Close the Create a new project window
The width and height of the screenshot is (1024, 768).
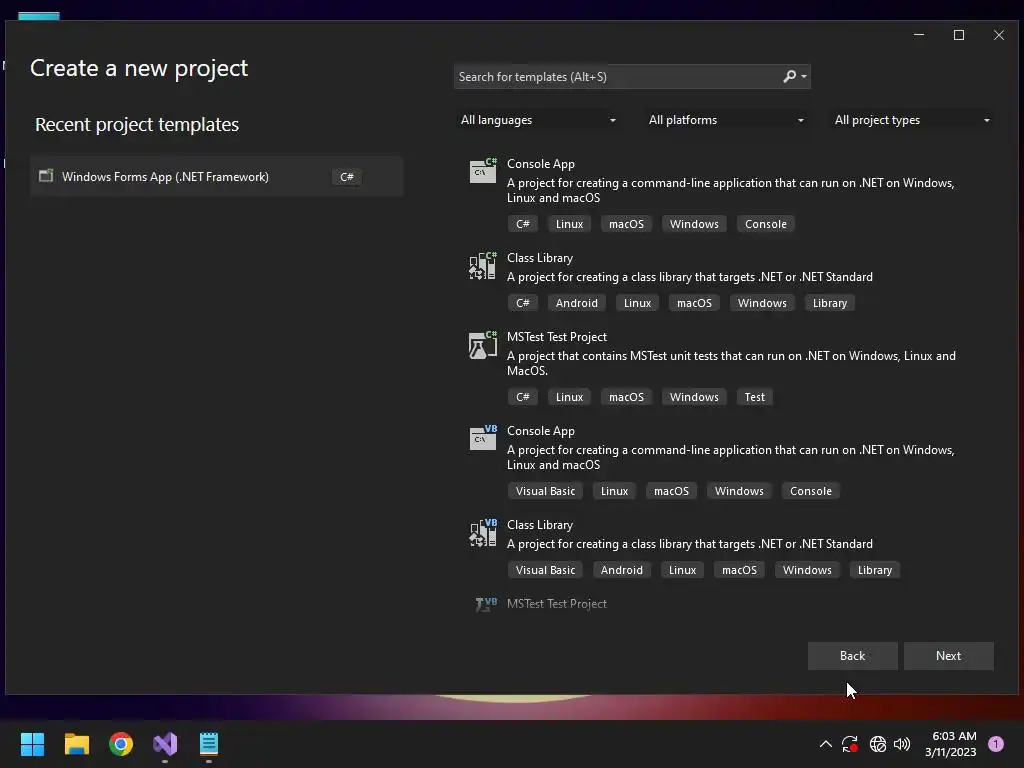[x=999, y=35]
